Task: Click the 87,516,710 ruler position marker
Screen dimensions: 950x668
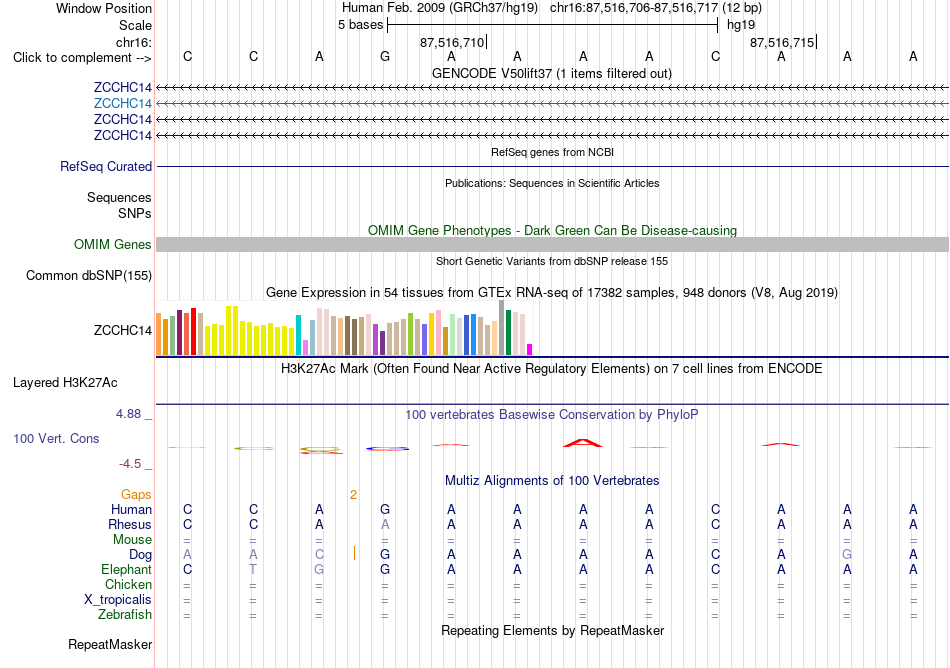Action: click(452, 42)
